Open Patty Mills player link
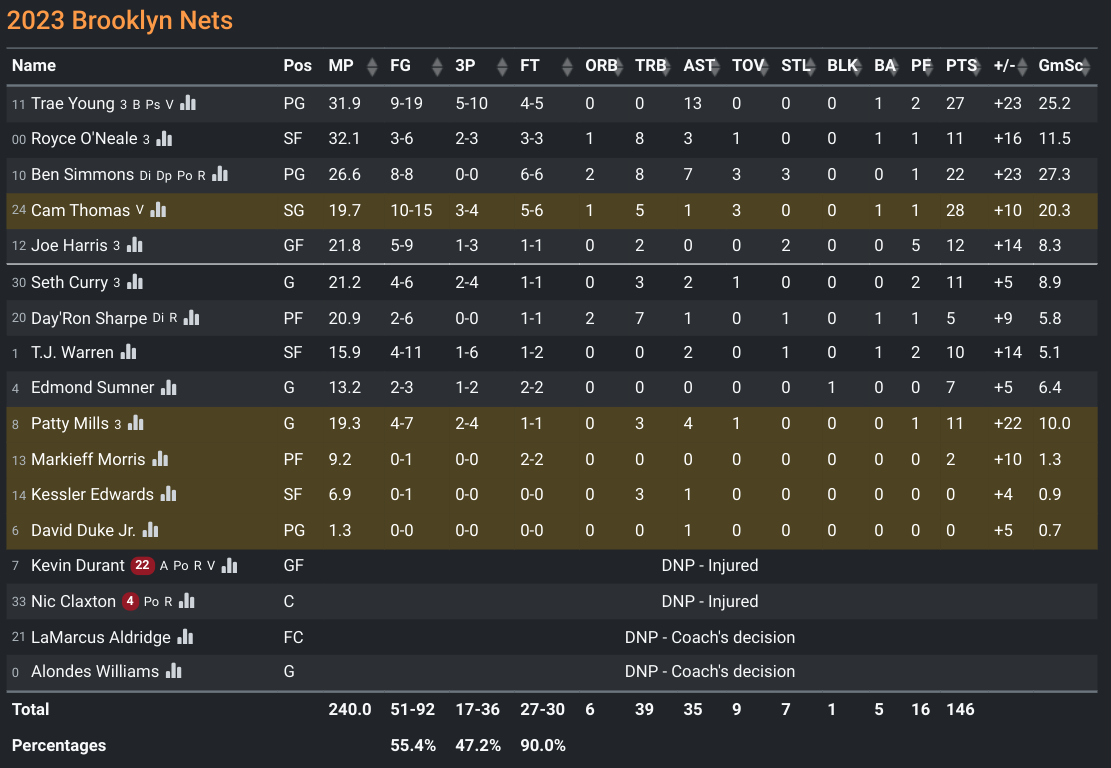This screenshot has width=1111, height=768. 70,423
